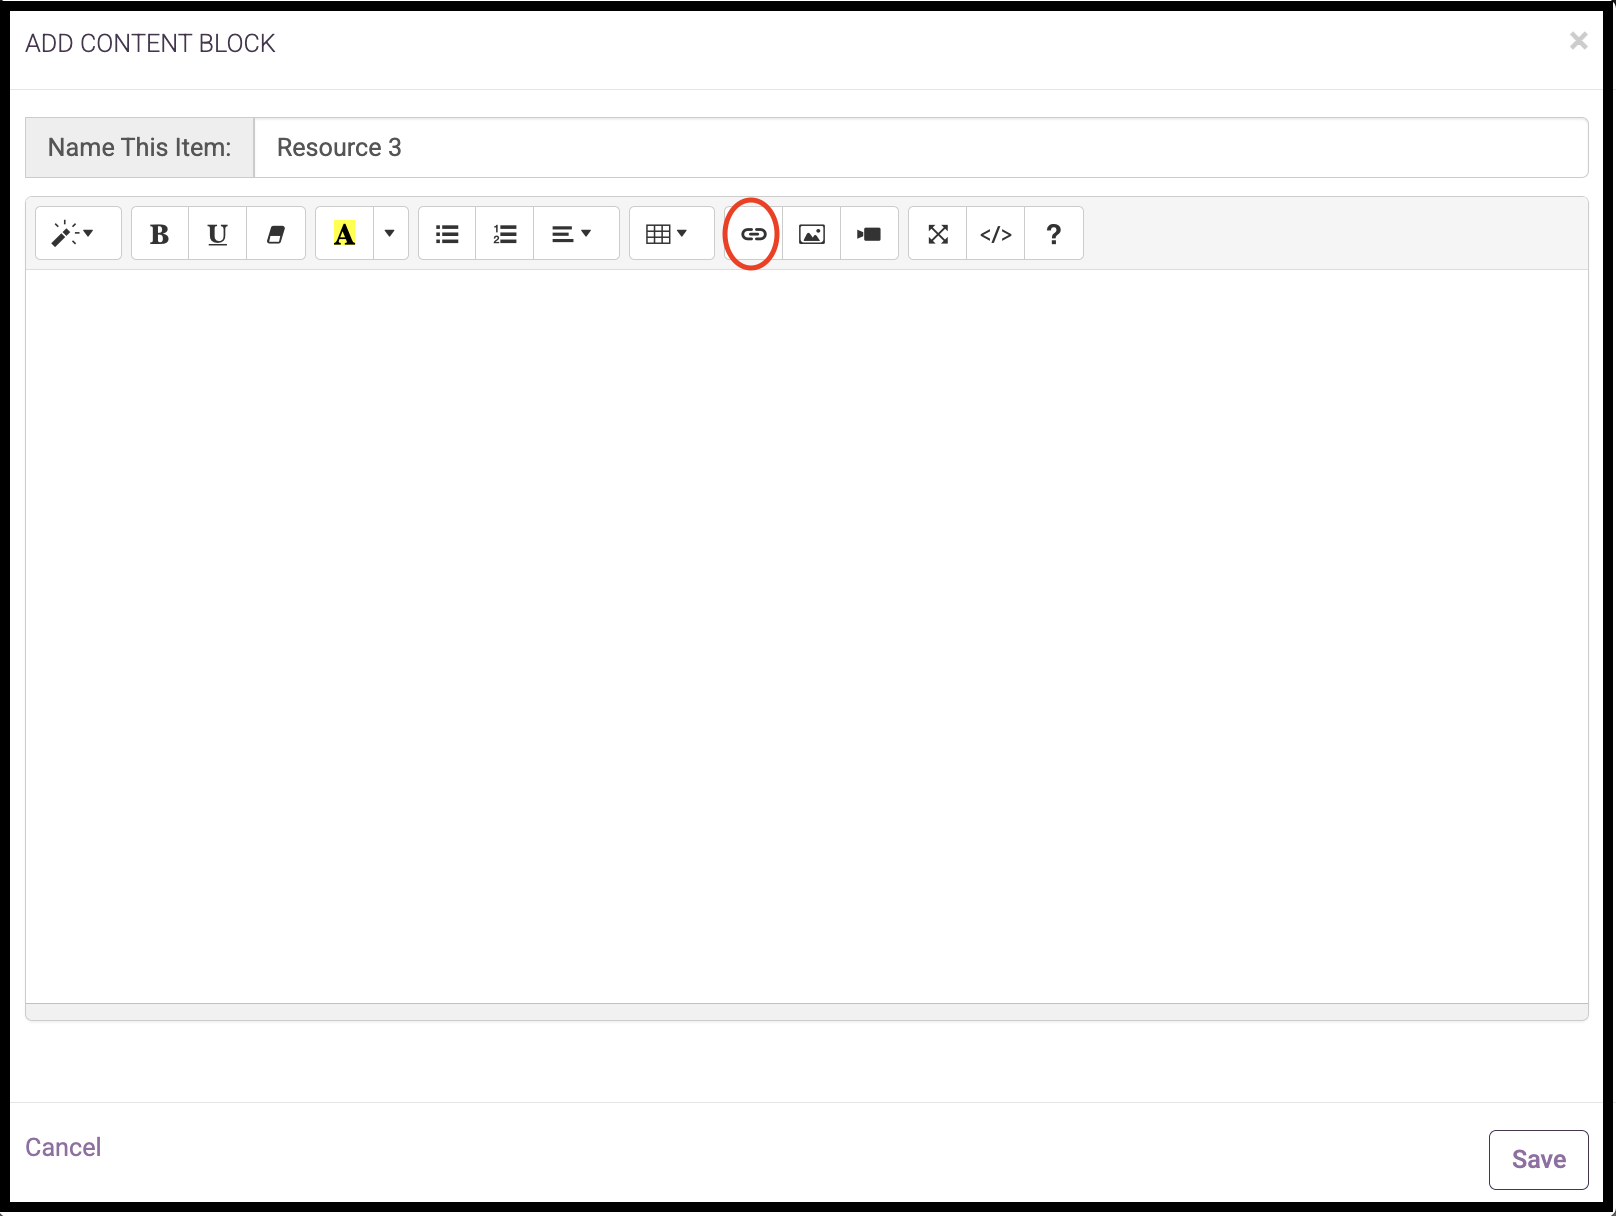Insert a numbered ordered list
1616x1216 pixels.
tap(505, 234)
